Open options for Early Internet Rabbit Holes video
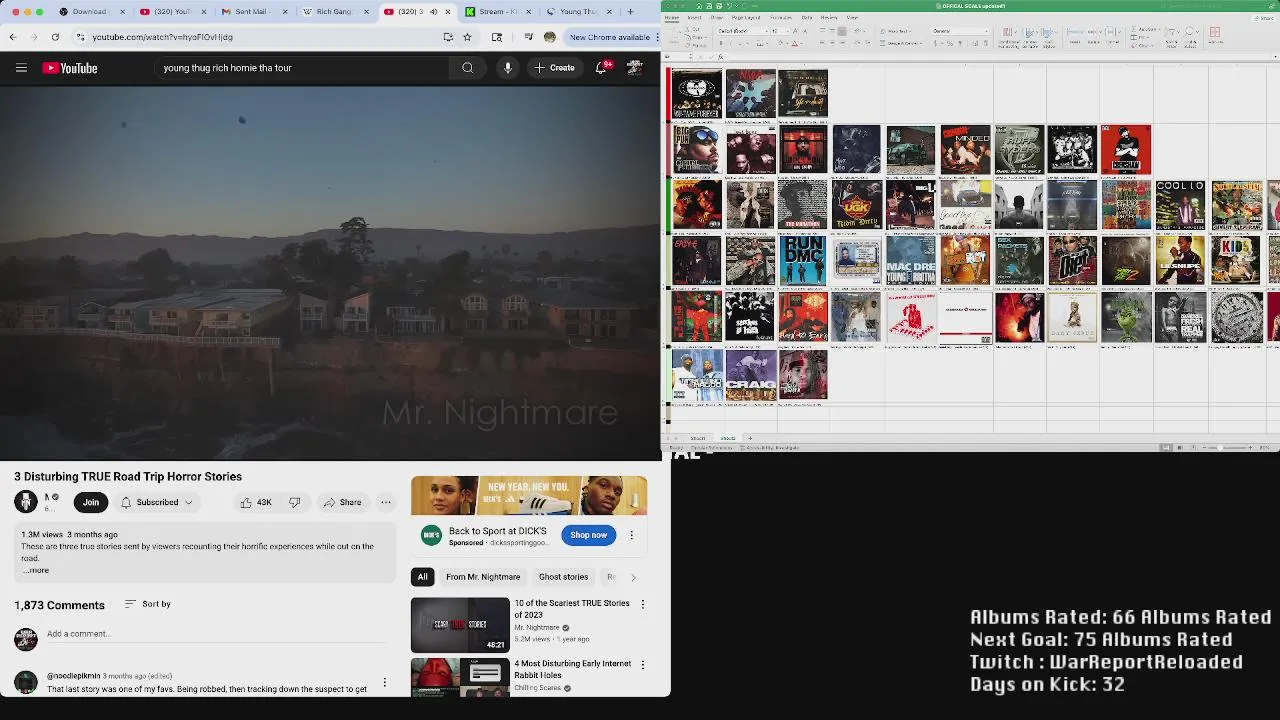Screen dimensions: 1280x720 [642, 664]
